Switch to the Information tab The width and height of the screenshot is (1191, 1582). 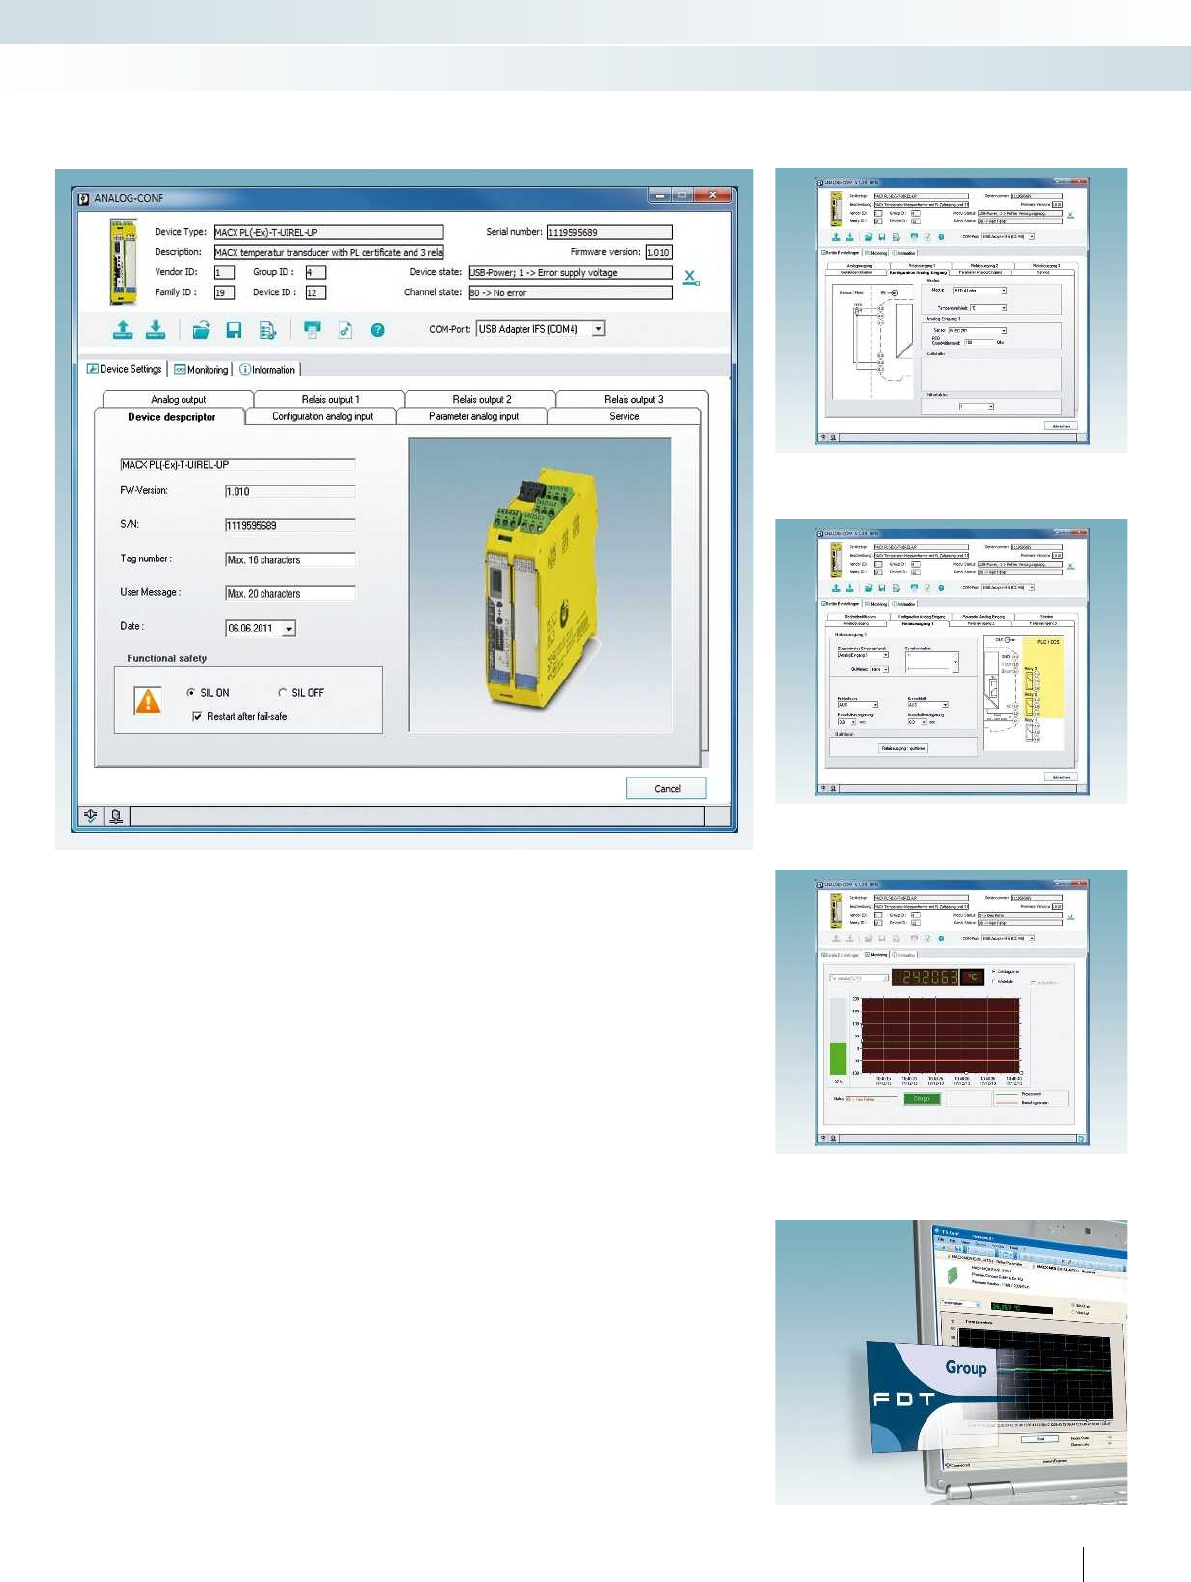(x=267, y=369)
